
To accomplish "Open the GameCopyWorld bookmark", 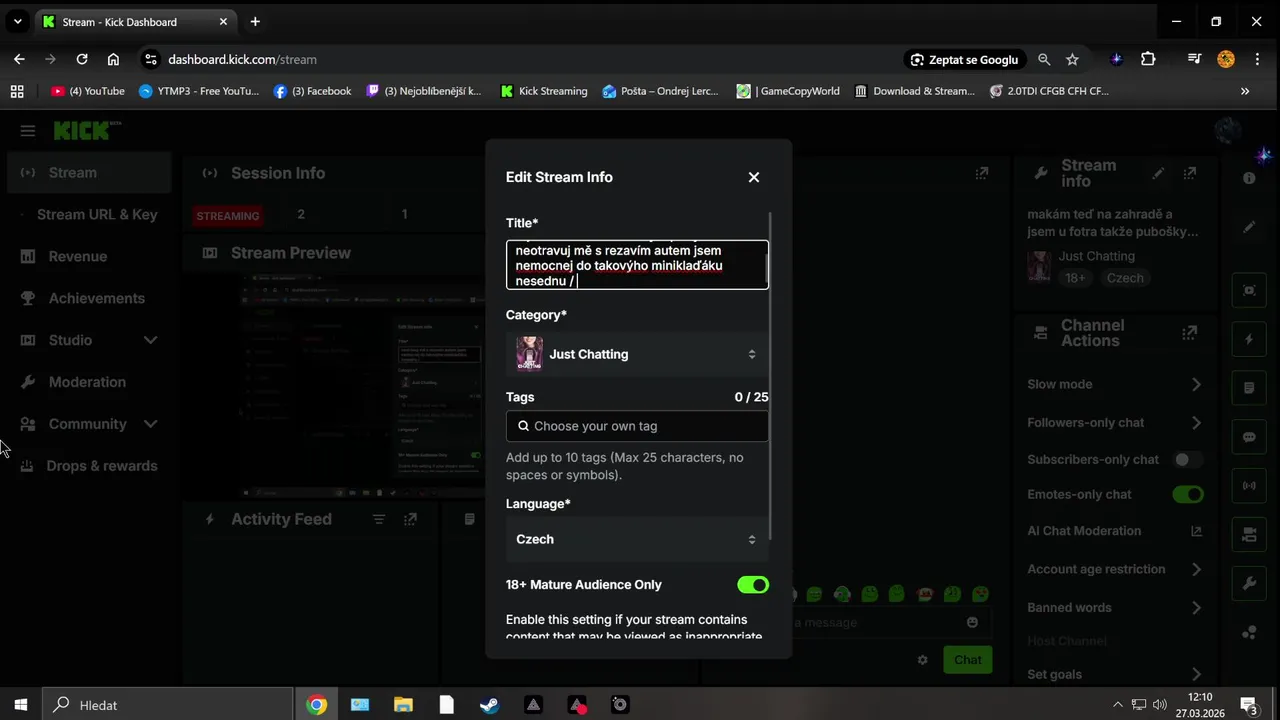I will pos(788,91).
